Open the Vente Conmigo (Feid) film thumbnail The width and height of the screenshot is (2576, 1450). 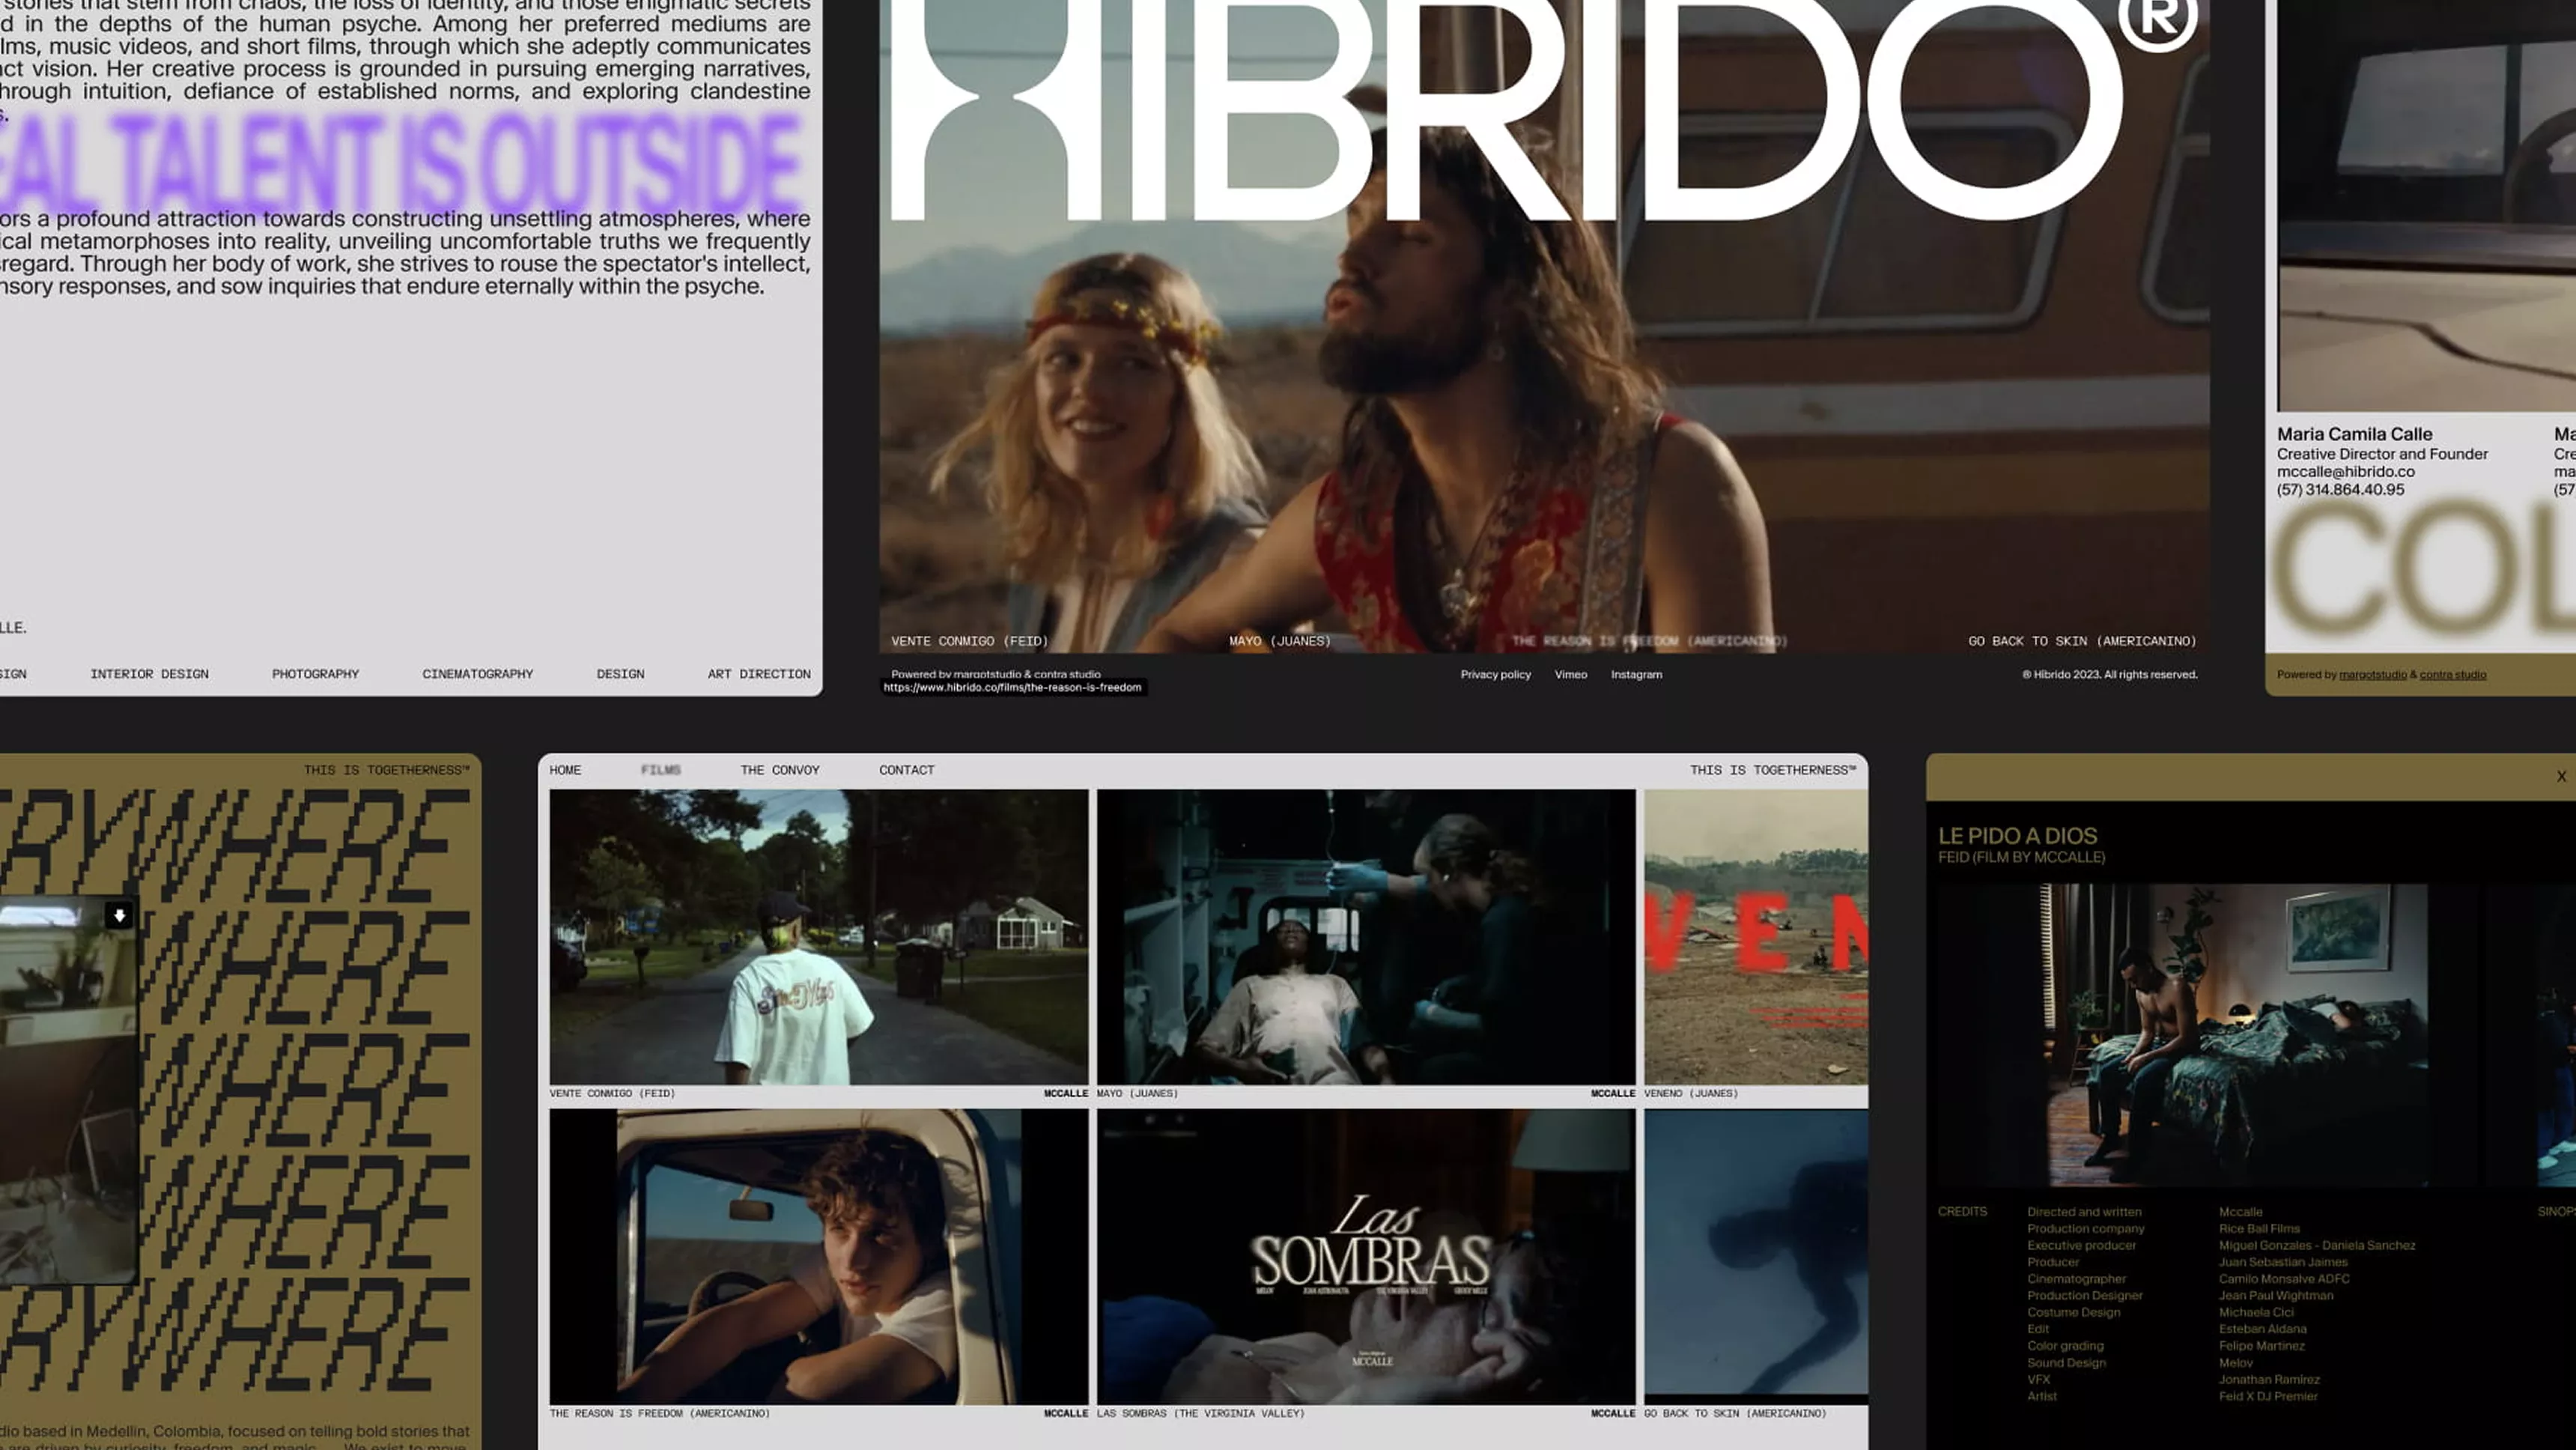coord(818,936)
